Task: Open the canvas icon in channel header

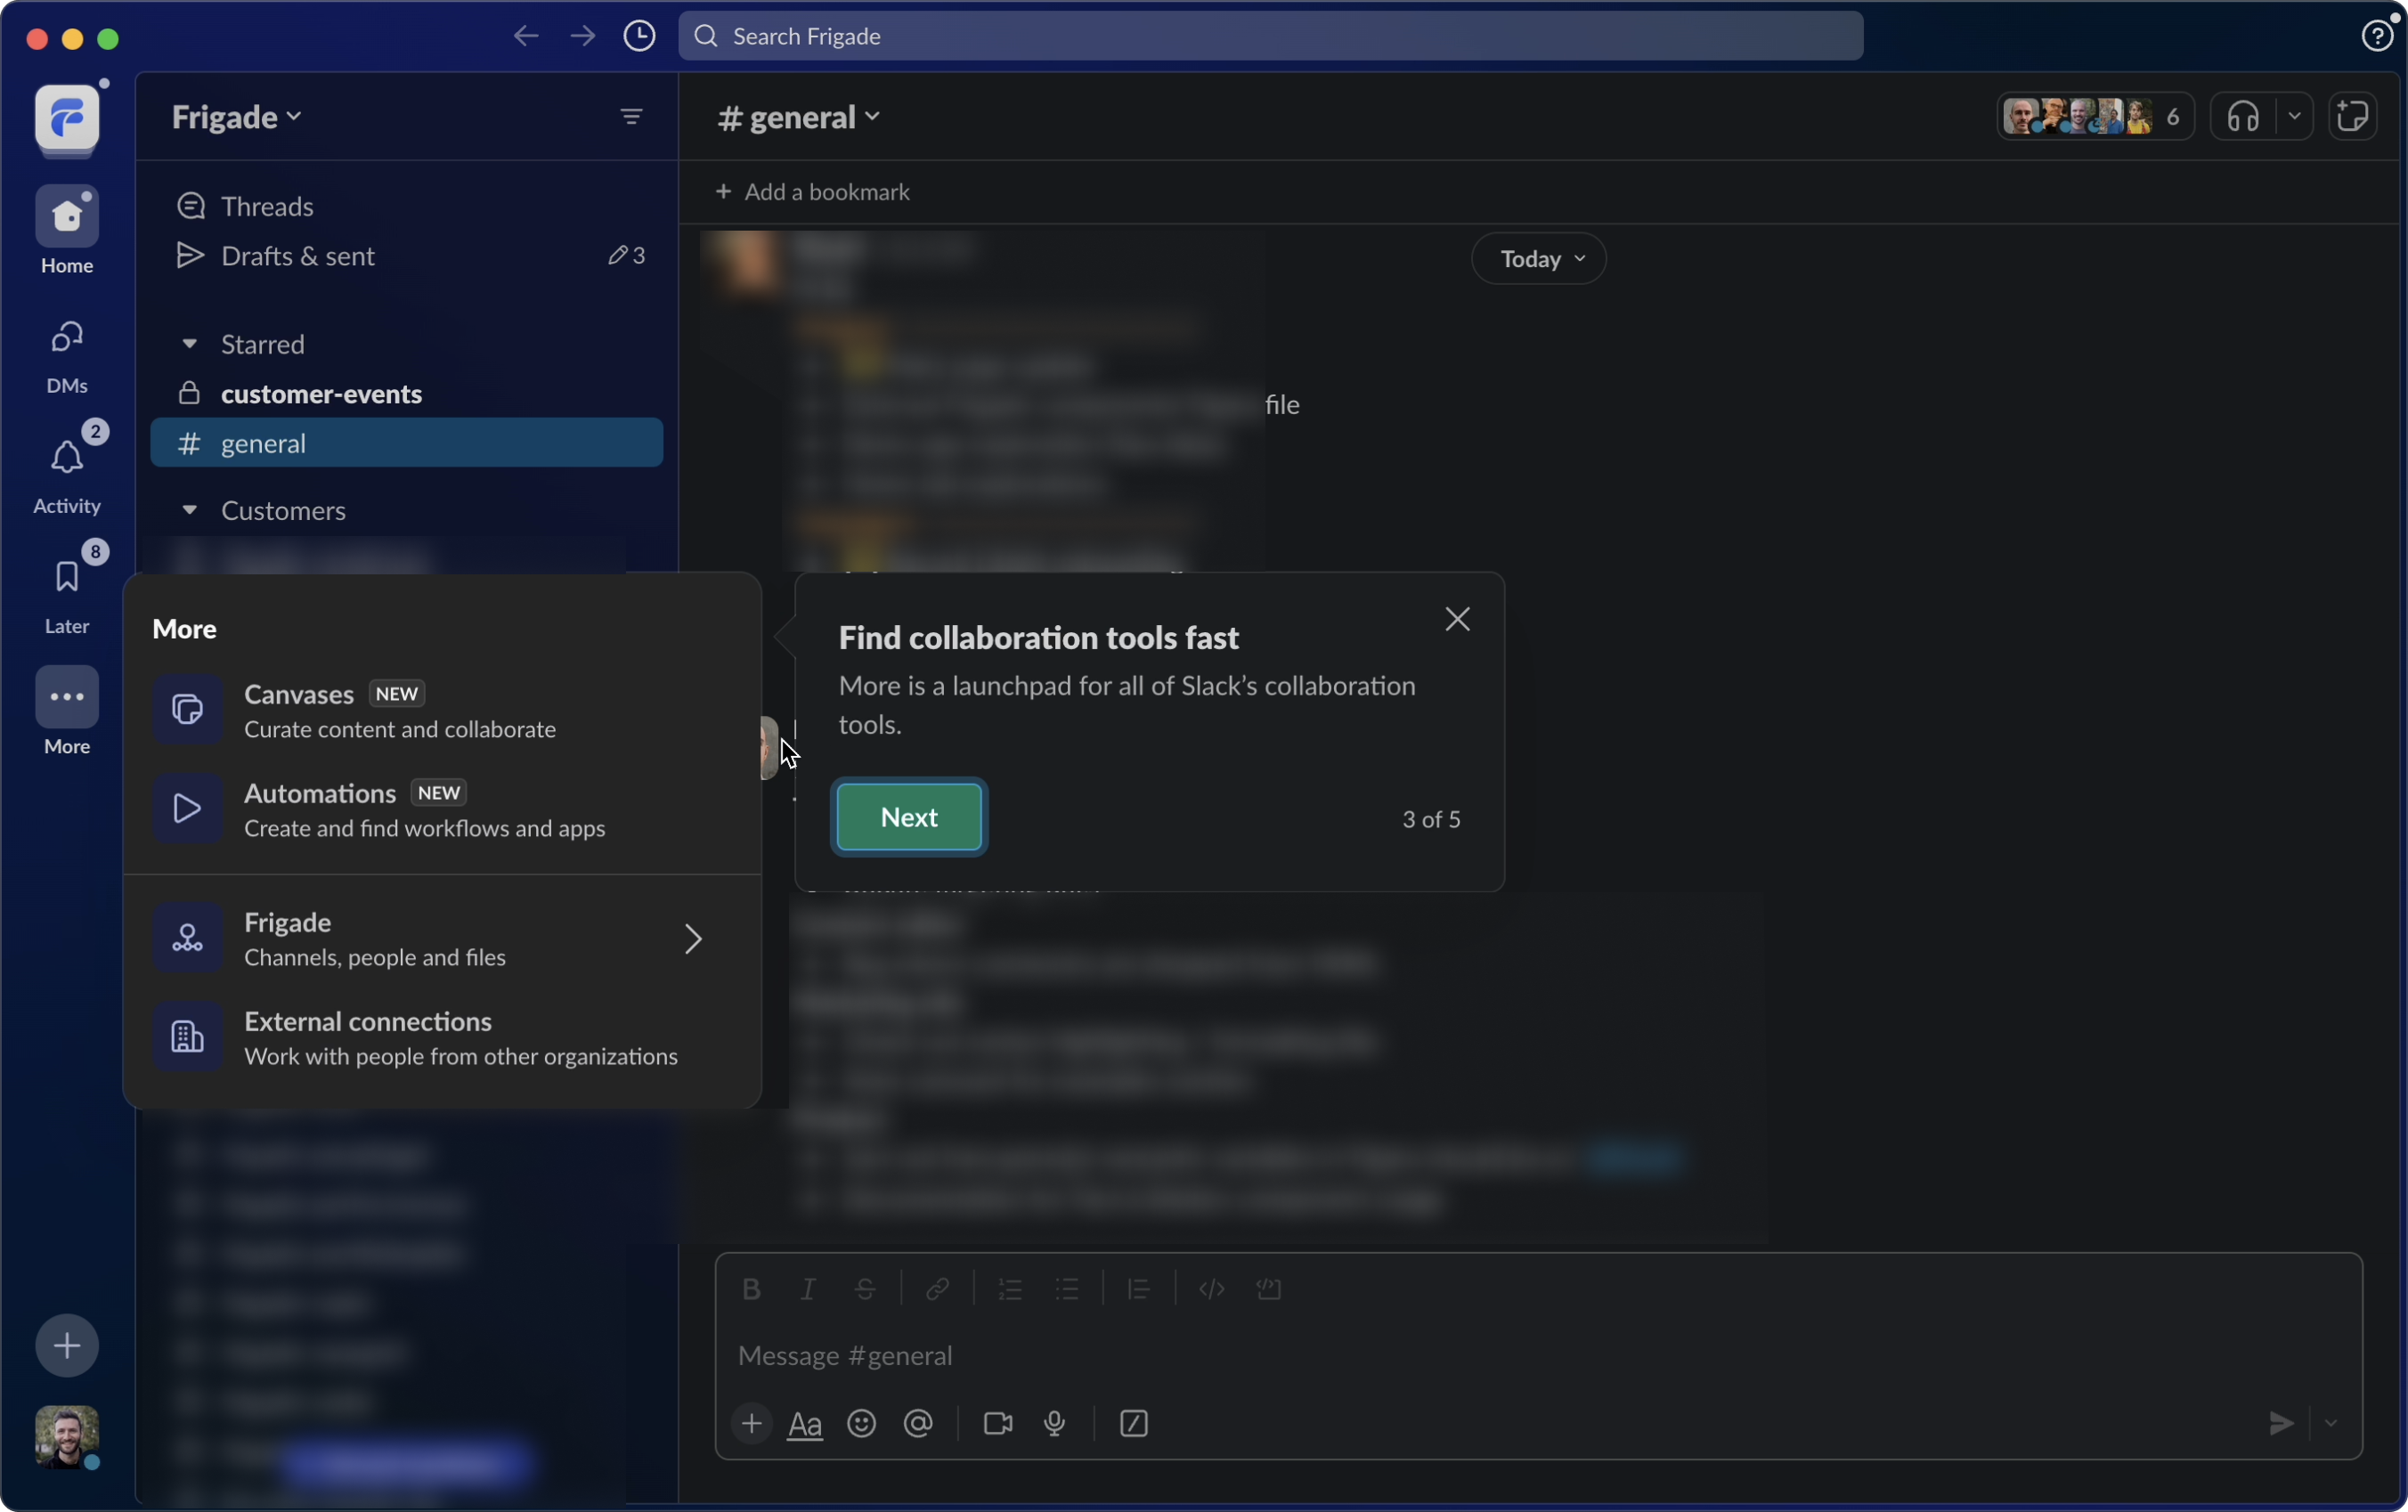Action: [x=2352, y=117]
